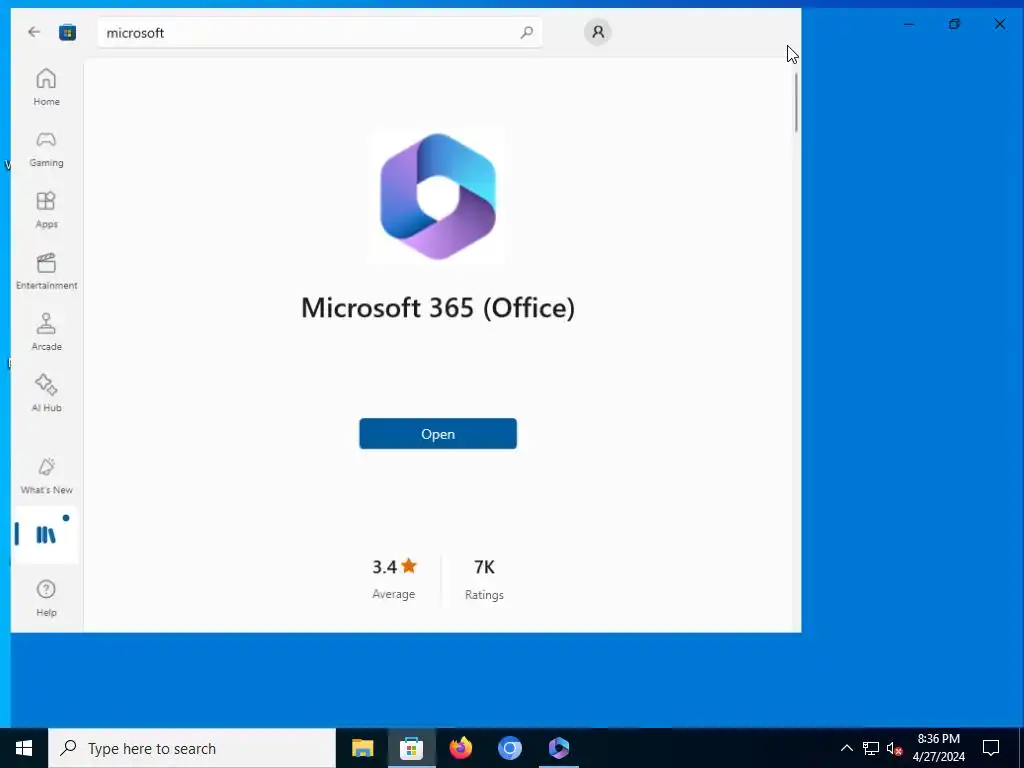Click the Microsoft Store taskbar icon
The height and width of the screenshot is (768, 1024).
(411, 748)
